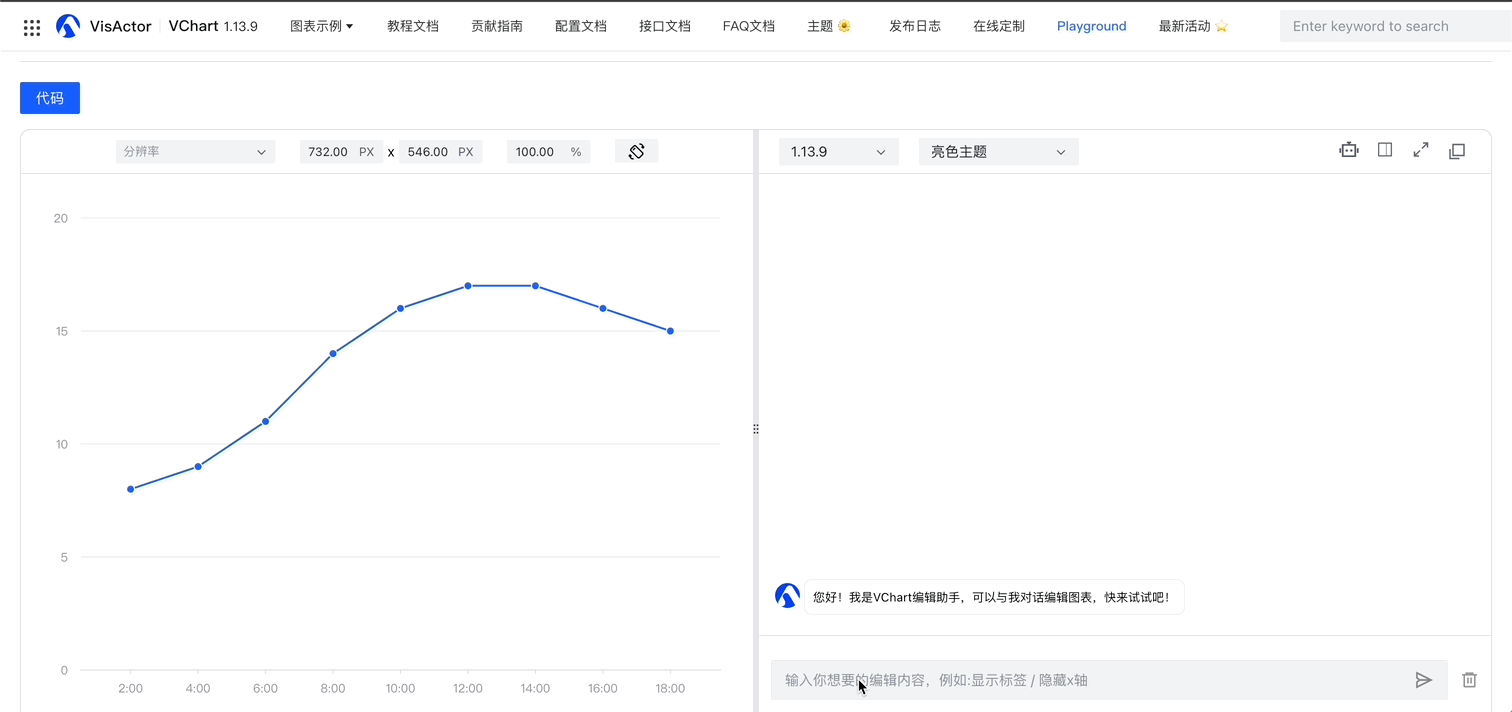Clear chat with trash icon
This screenshot has width=1512, height=712.
click(1469, 680)
